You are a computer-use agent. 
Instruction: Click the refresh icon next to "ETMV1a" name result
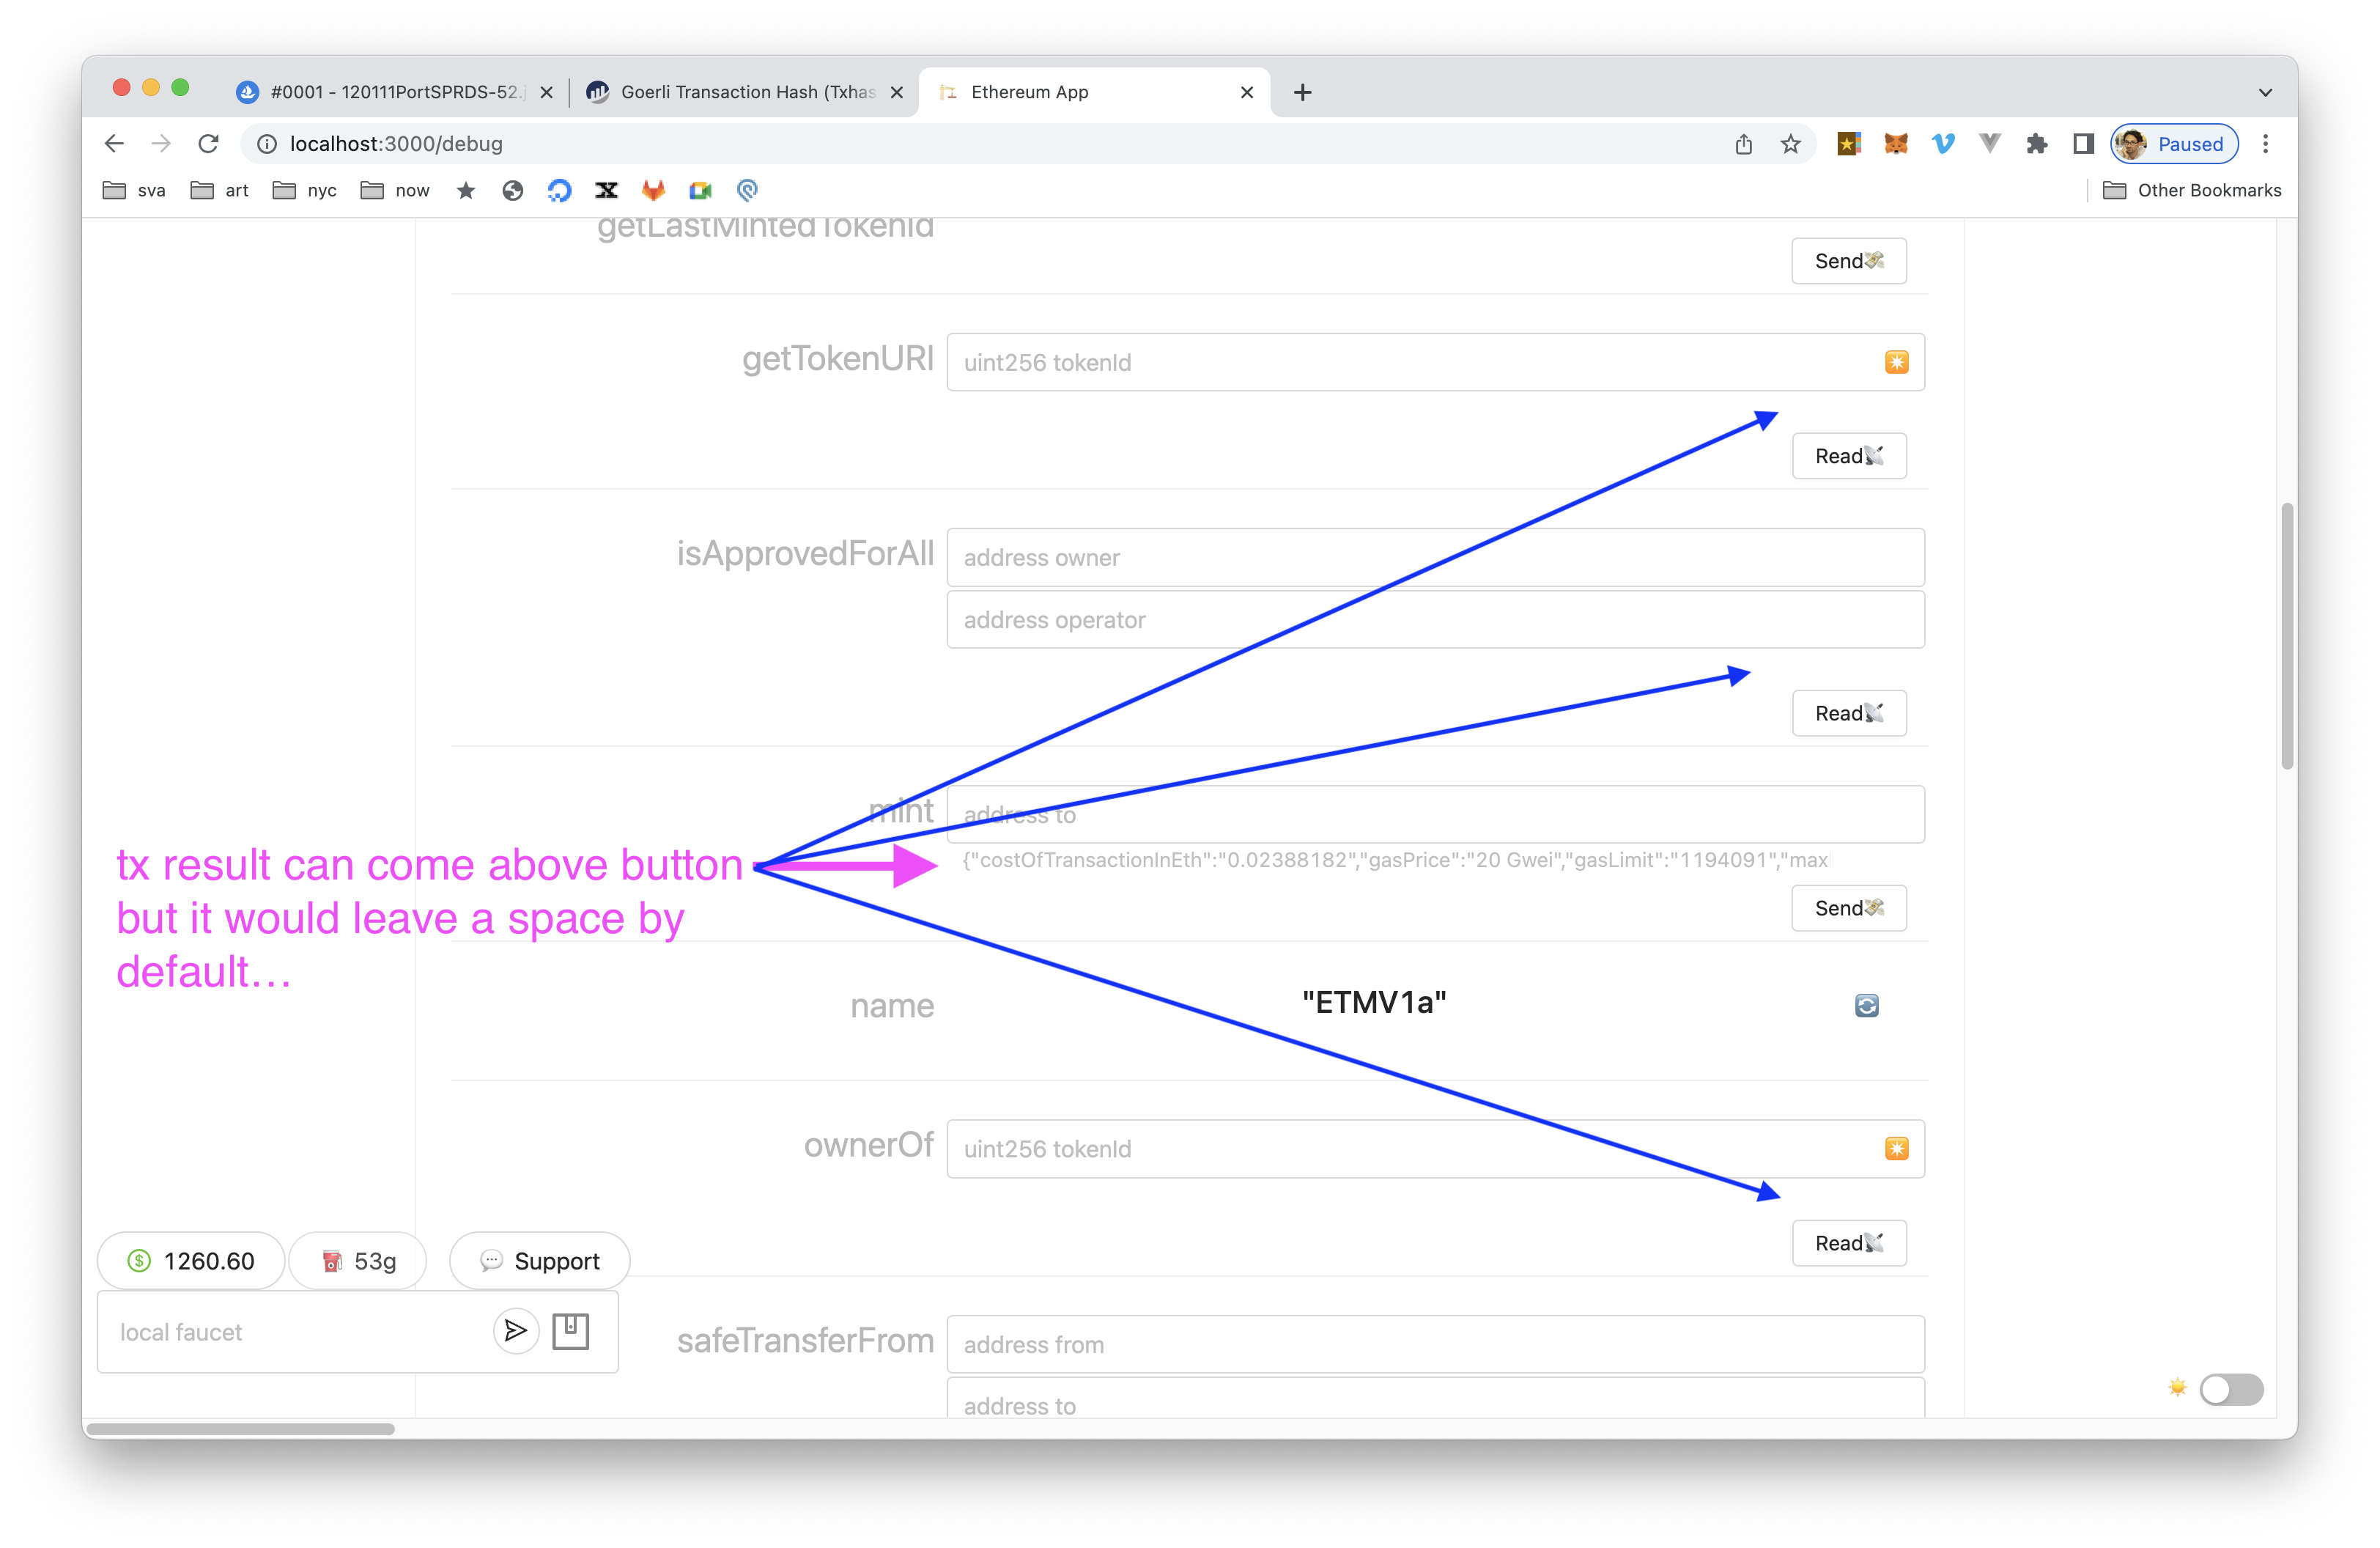[1866, 1006]
